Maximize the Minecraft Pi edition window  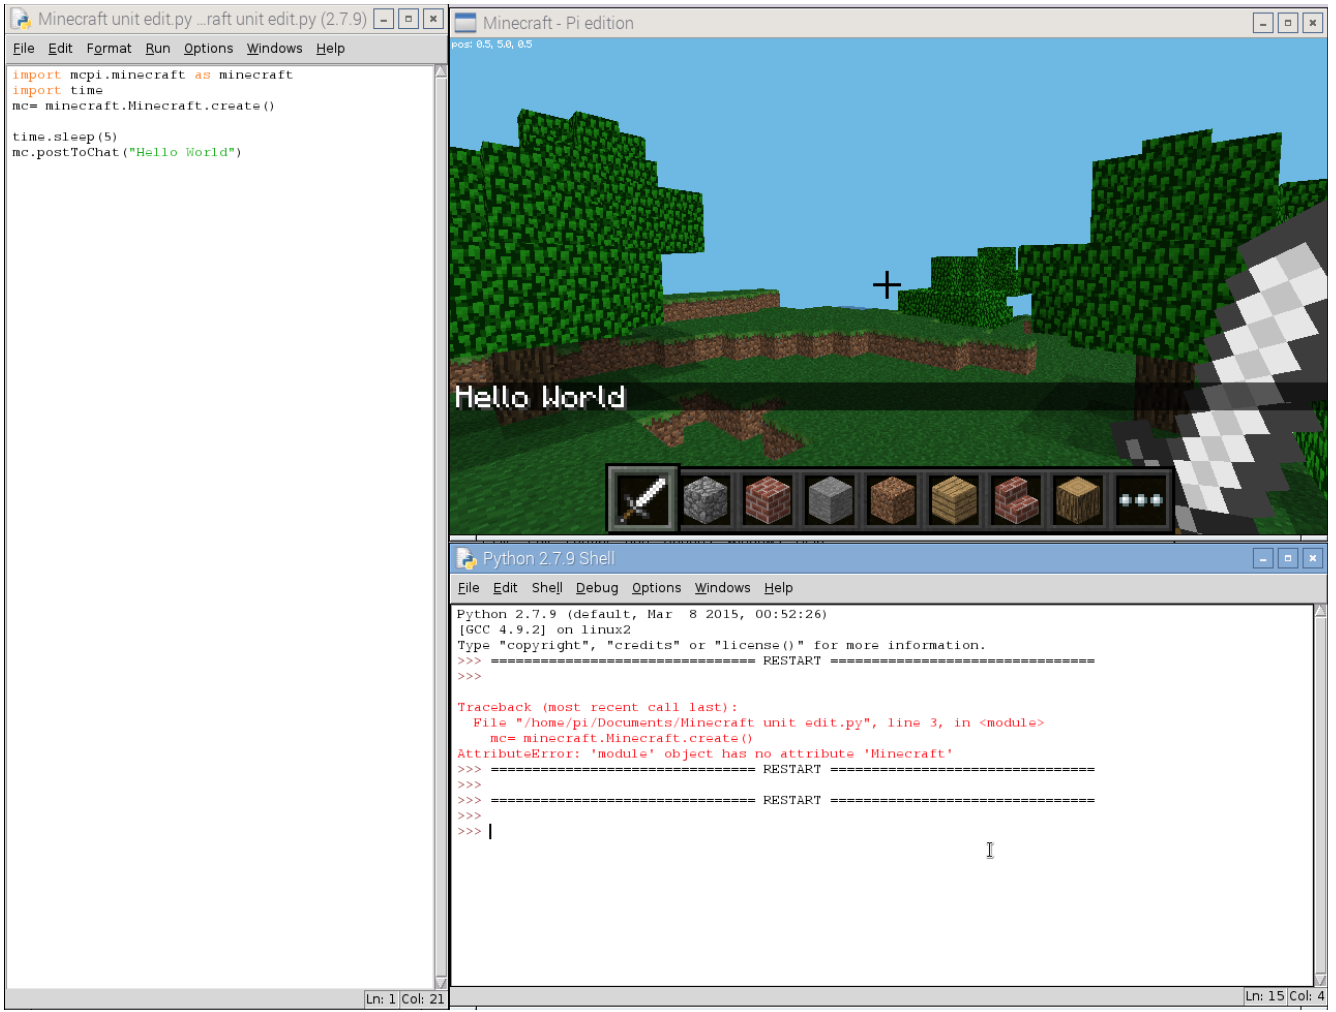tap(1288, 22)
